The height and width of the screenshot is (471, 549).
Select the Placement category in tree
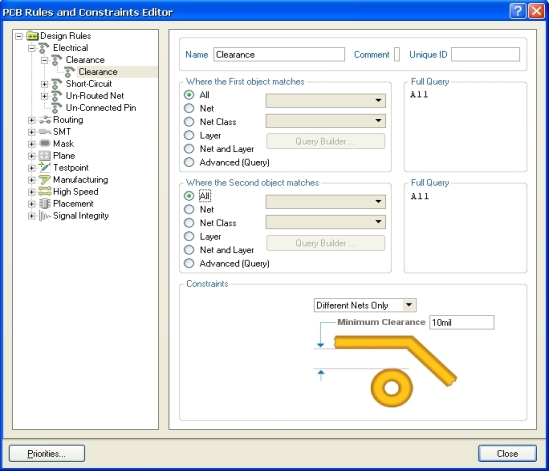[x=73, y=204]
